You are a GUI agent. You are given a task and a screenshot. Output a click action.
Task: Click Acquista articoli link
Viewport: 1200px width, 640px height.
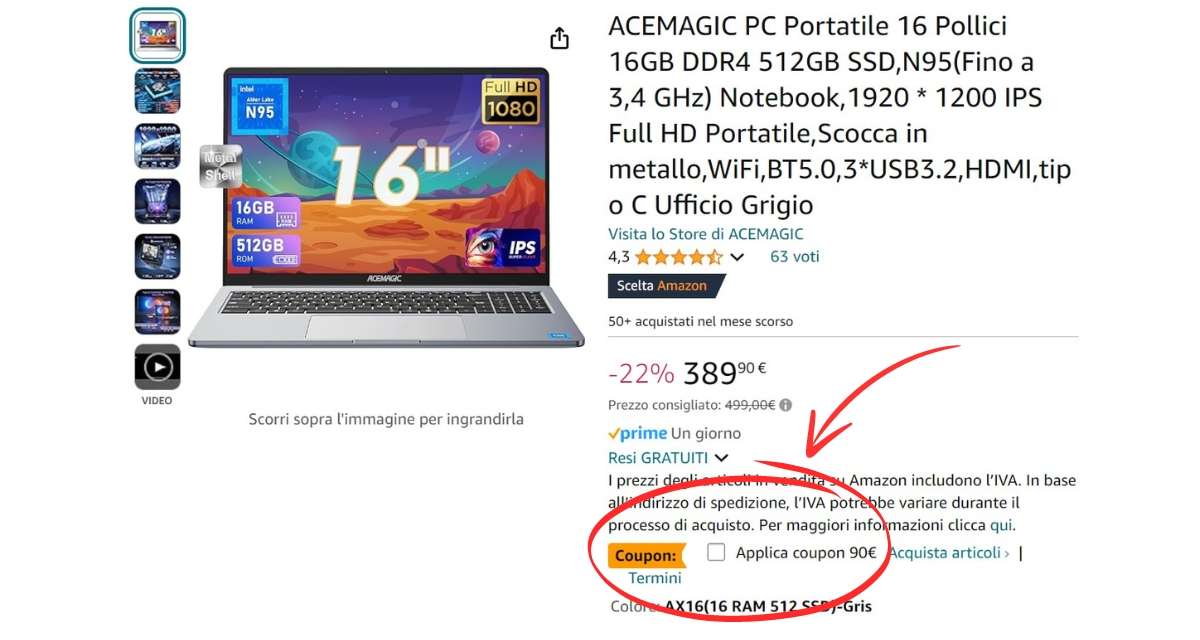(949, 552)
